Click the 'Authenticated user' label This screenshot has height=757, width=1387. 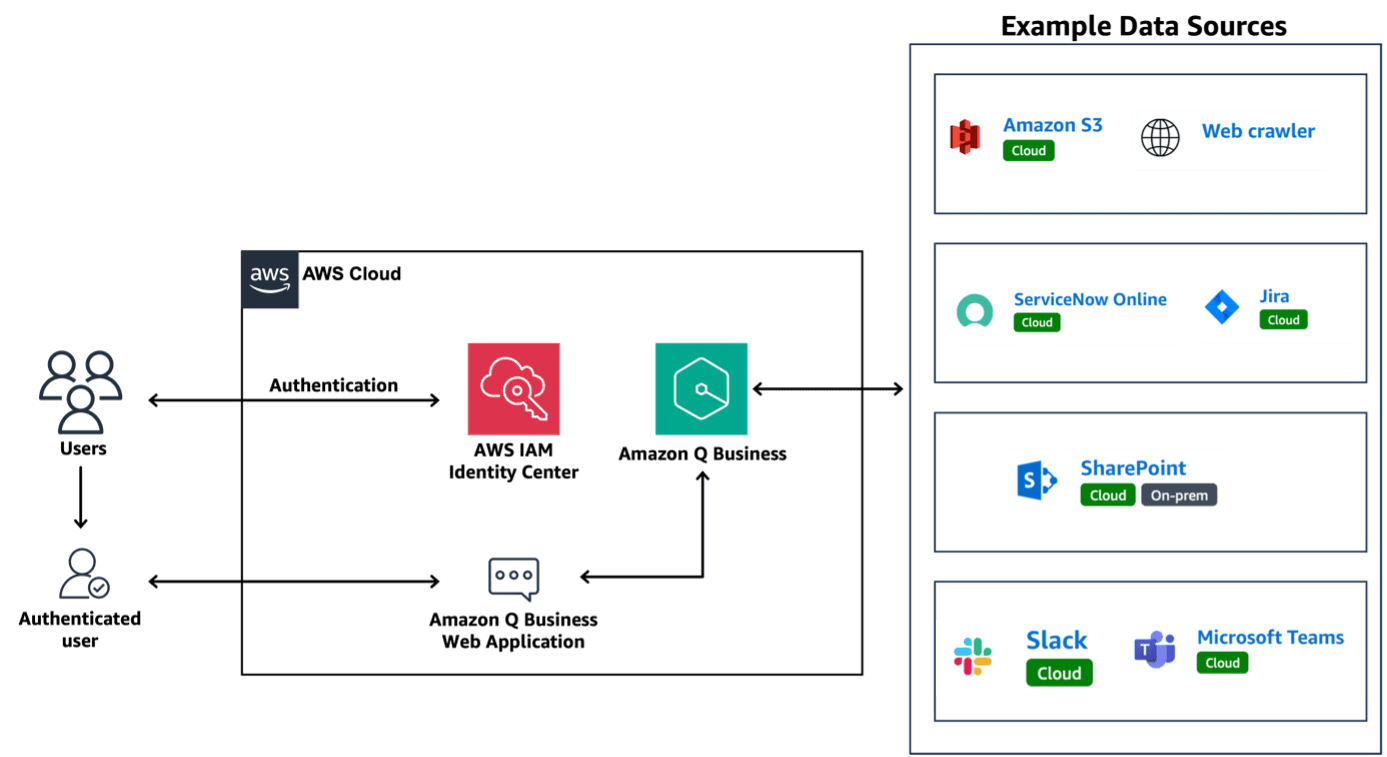[80, 629]
